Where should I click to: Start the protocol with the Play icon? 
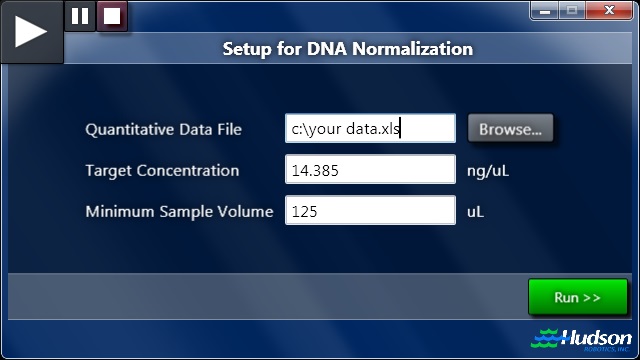(x=31, y=31)
